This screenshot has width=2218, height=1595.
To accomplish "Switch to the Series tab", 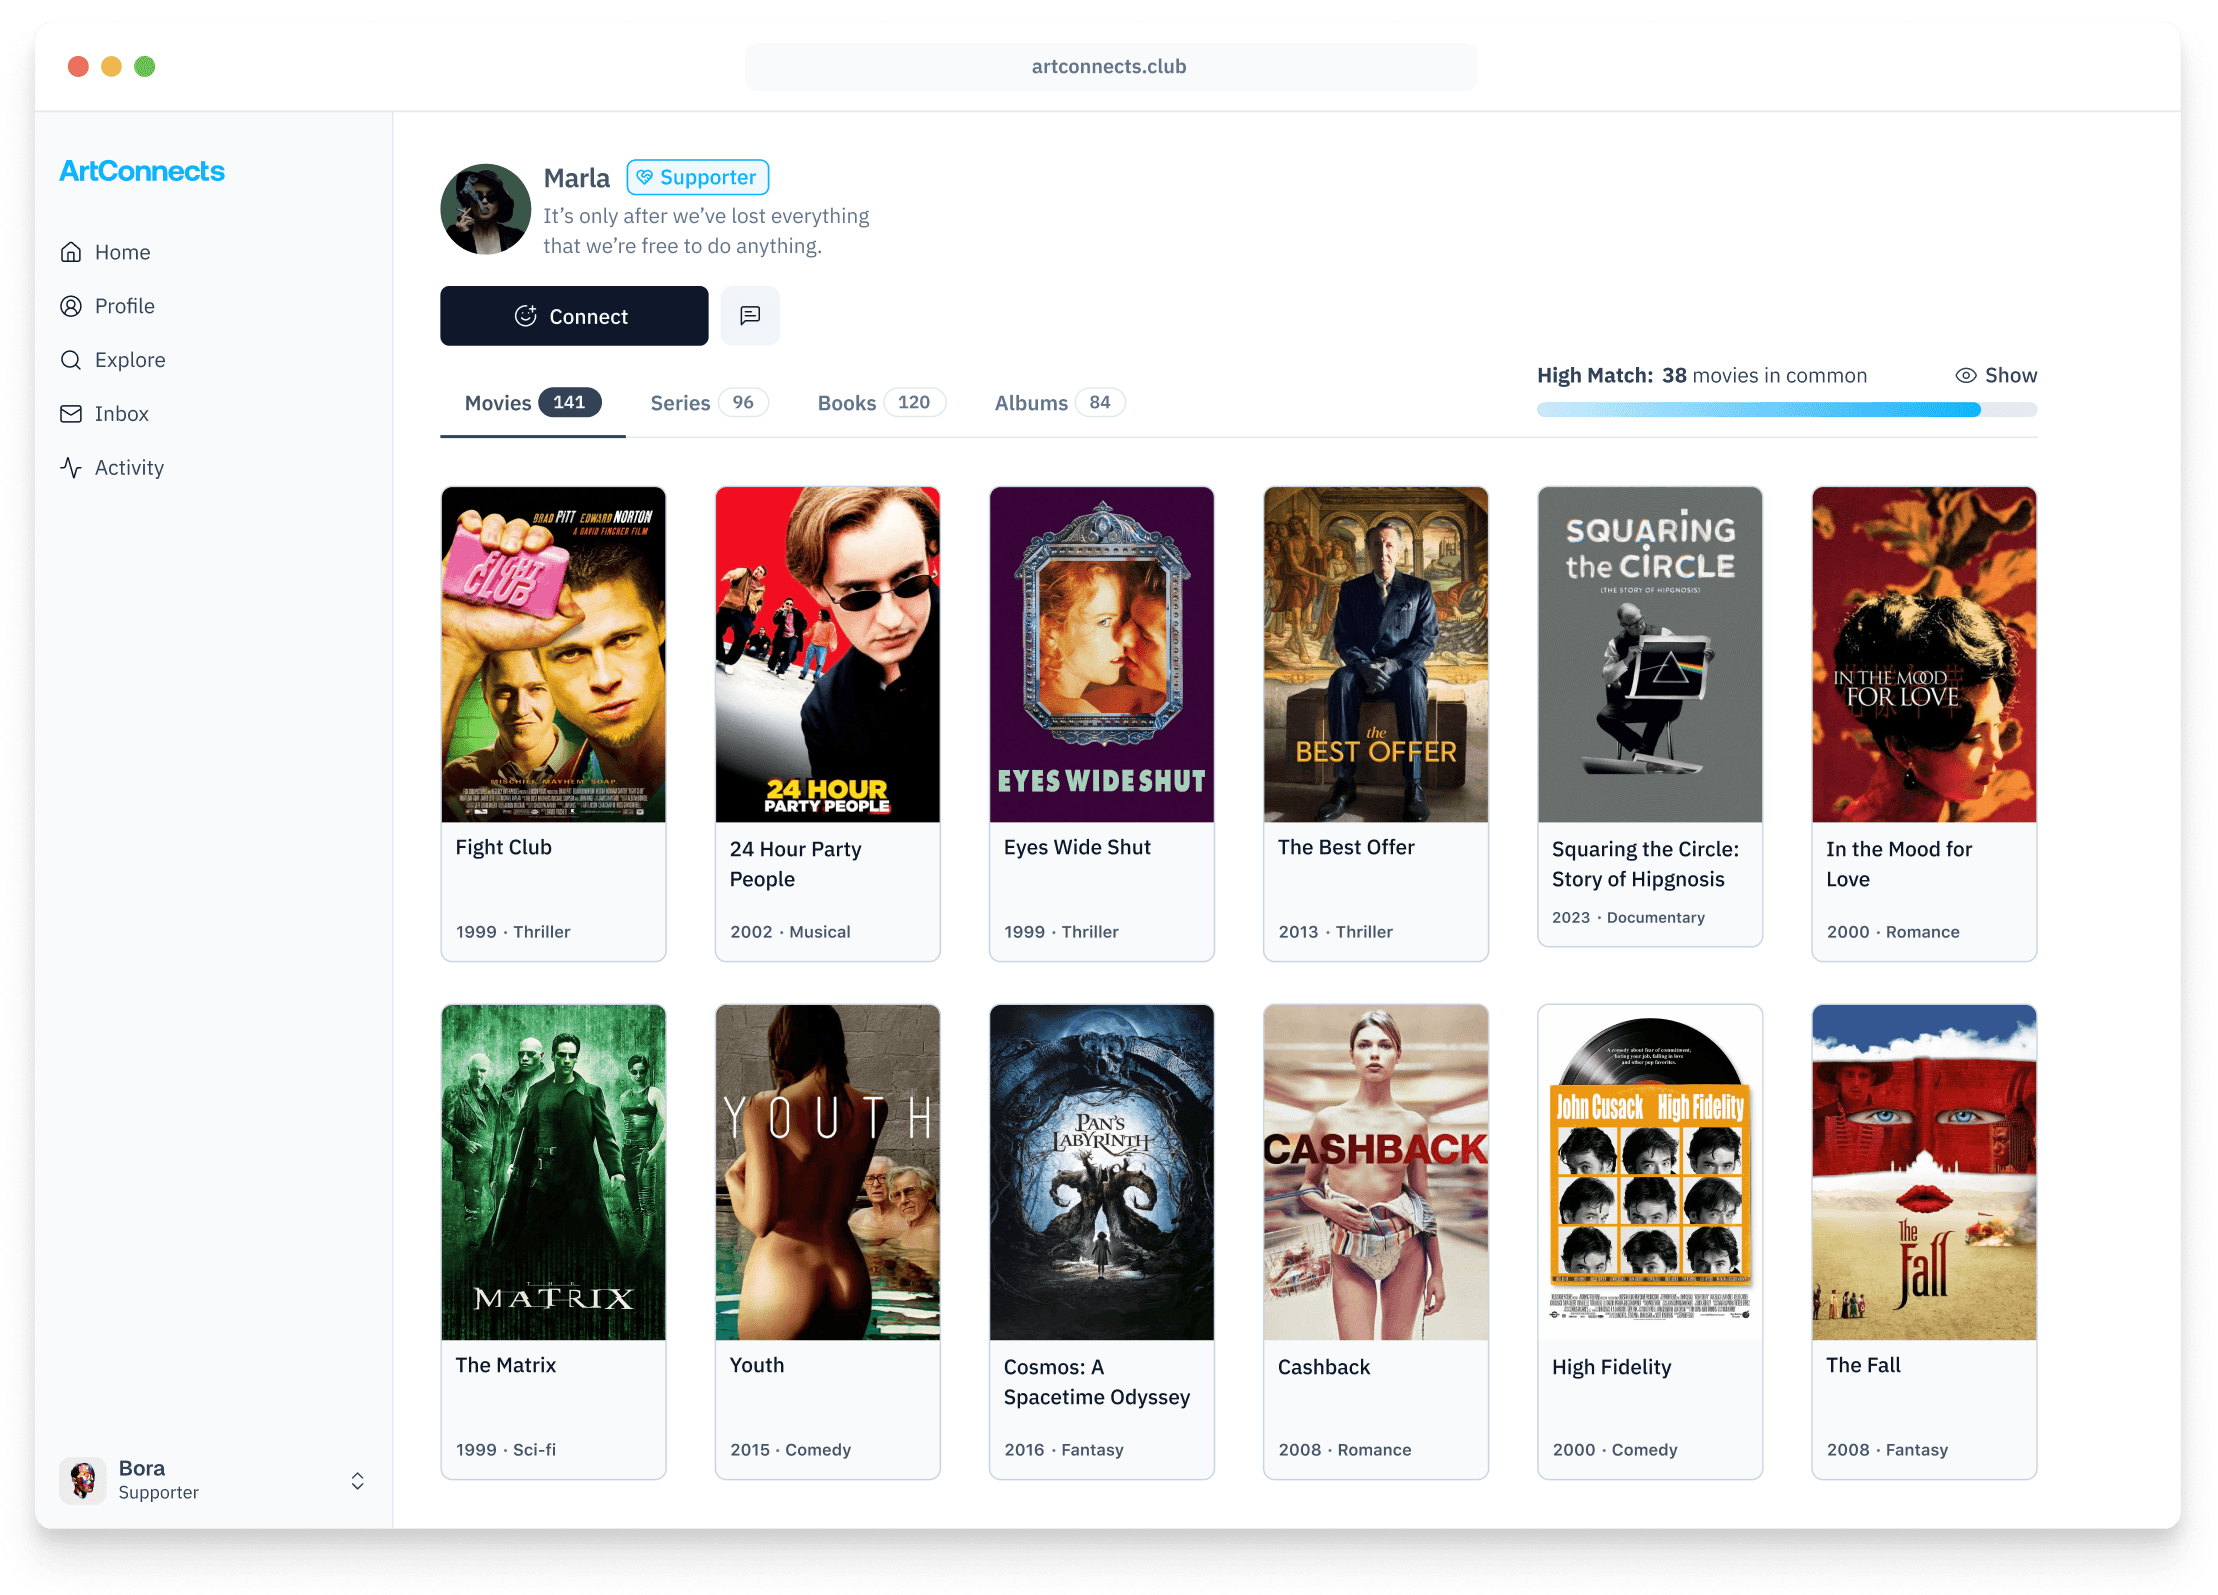I will [709, 402].
